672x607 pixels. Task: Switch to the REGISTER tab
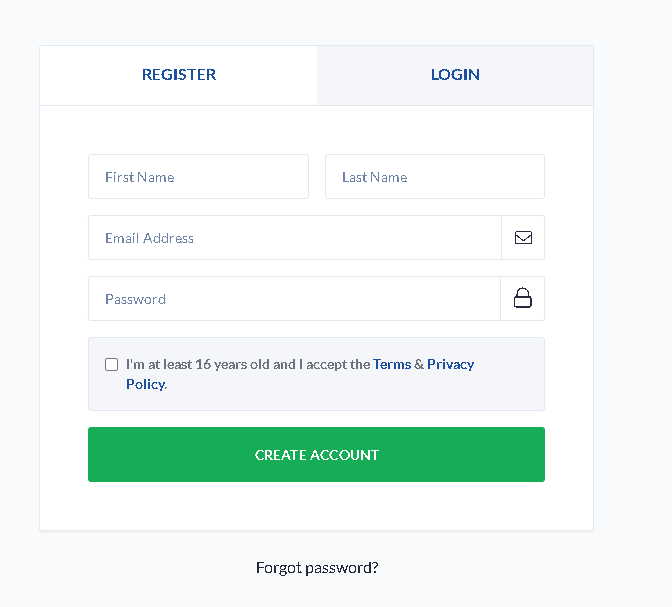[179, 75]
